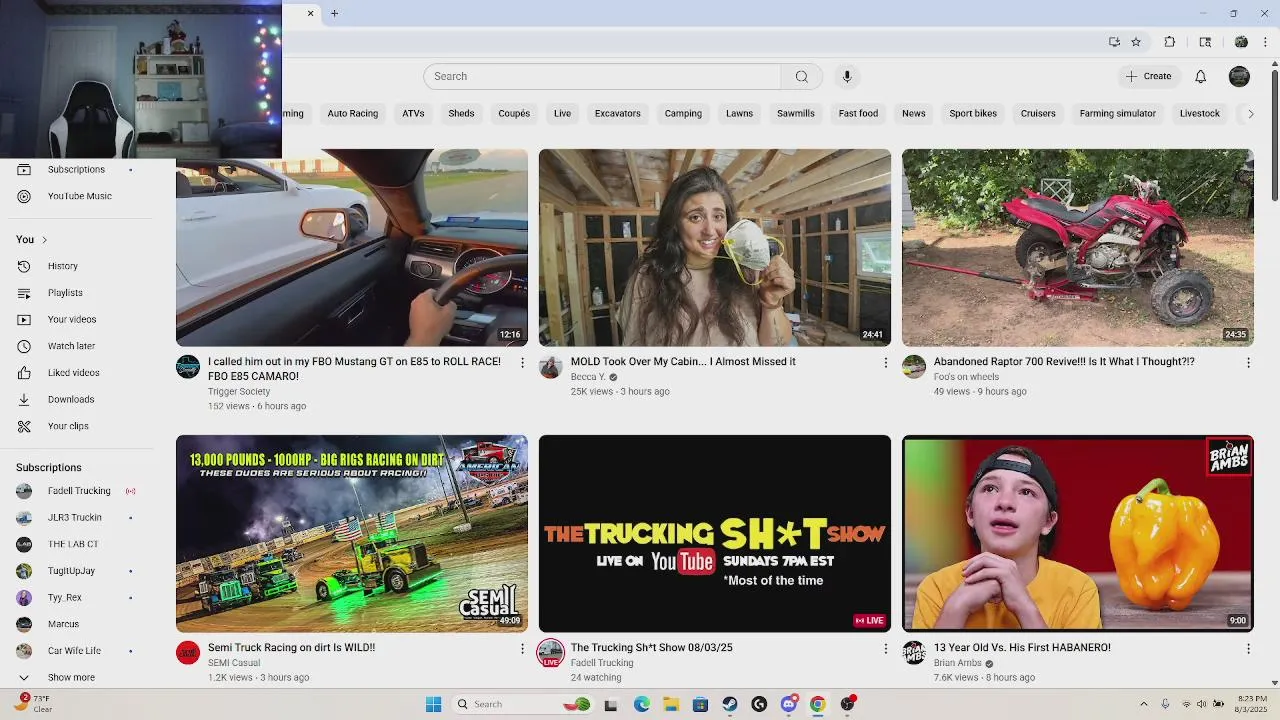1280x720 pixels.
Task: Click the YouTube search field
Action: click(x=602, y=76)
